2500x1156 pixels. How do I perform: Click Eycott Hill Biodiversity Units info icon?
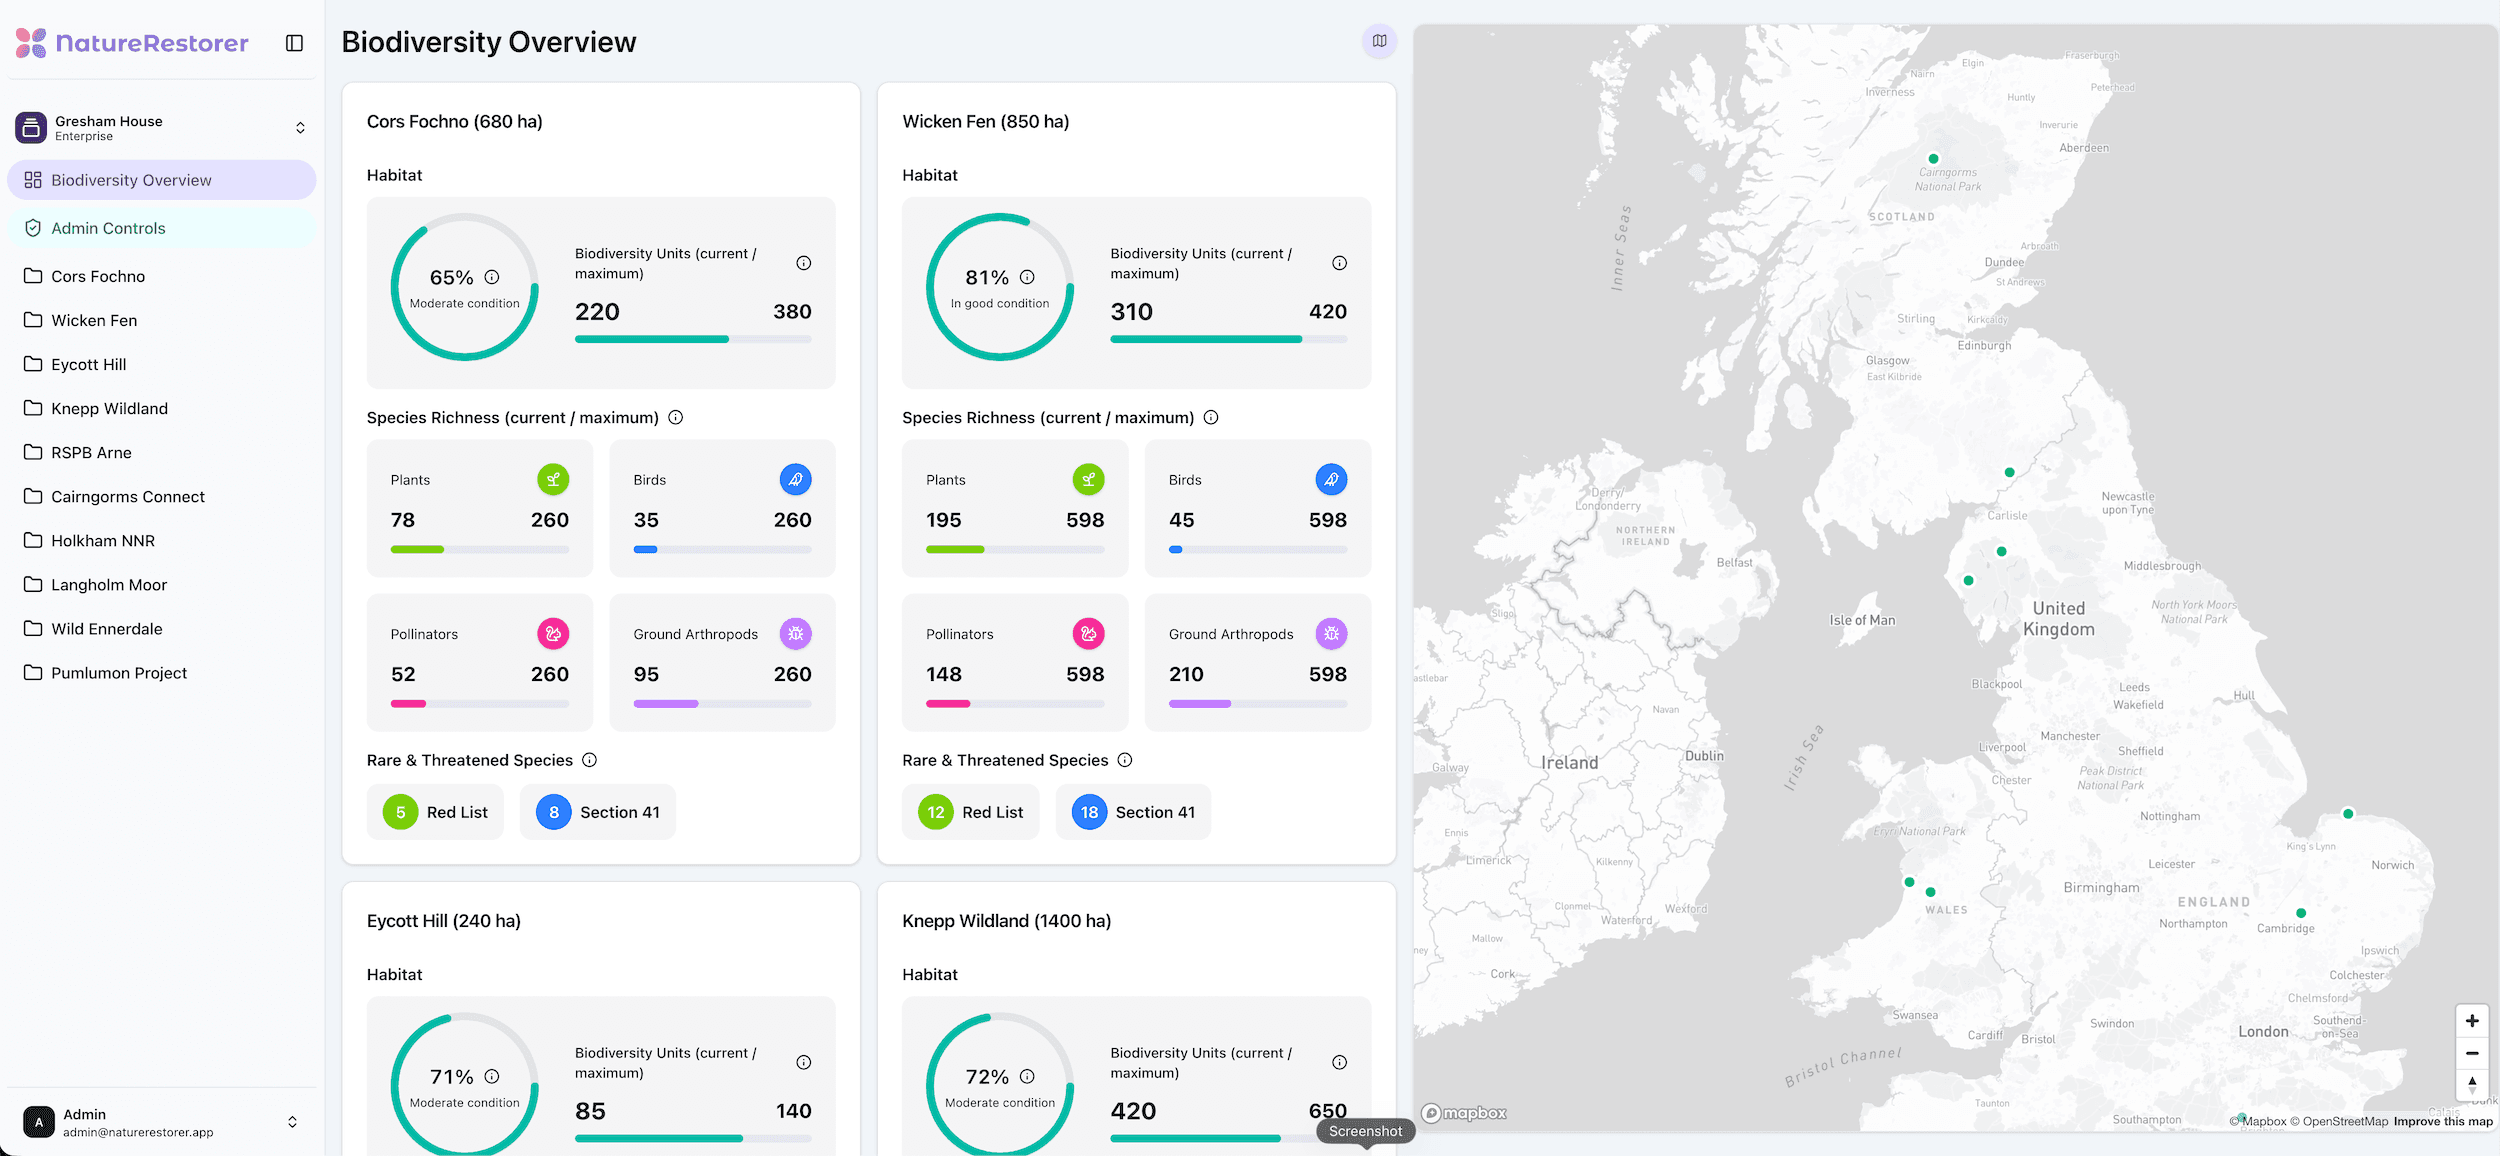click(804, 1062)
